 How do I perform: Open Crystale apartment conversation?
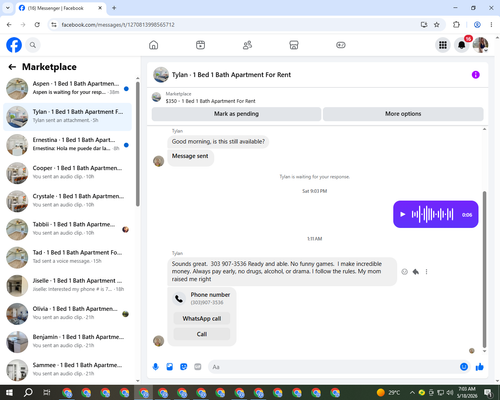click(67, 201)
